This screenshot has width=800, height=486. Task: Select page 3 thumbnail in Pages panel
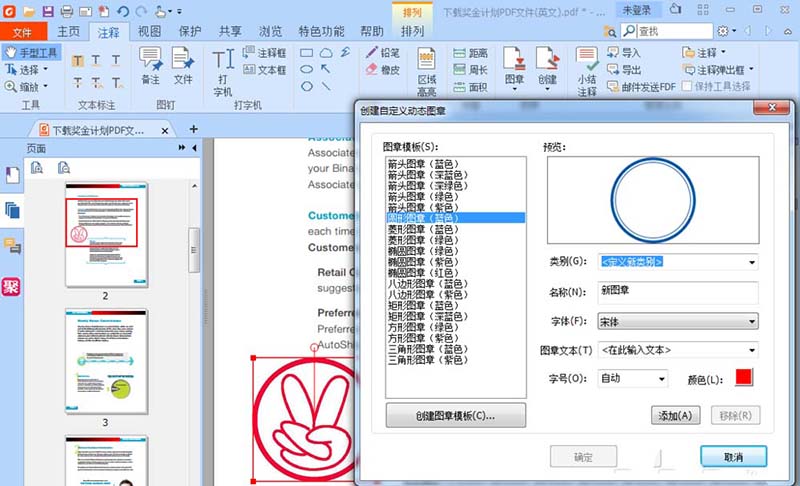pyautogui.click(x=105, y=358)
